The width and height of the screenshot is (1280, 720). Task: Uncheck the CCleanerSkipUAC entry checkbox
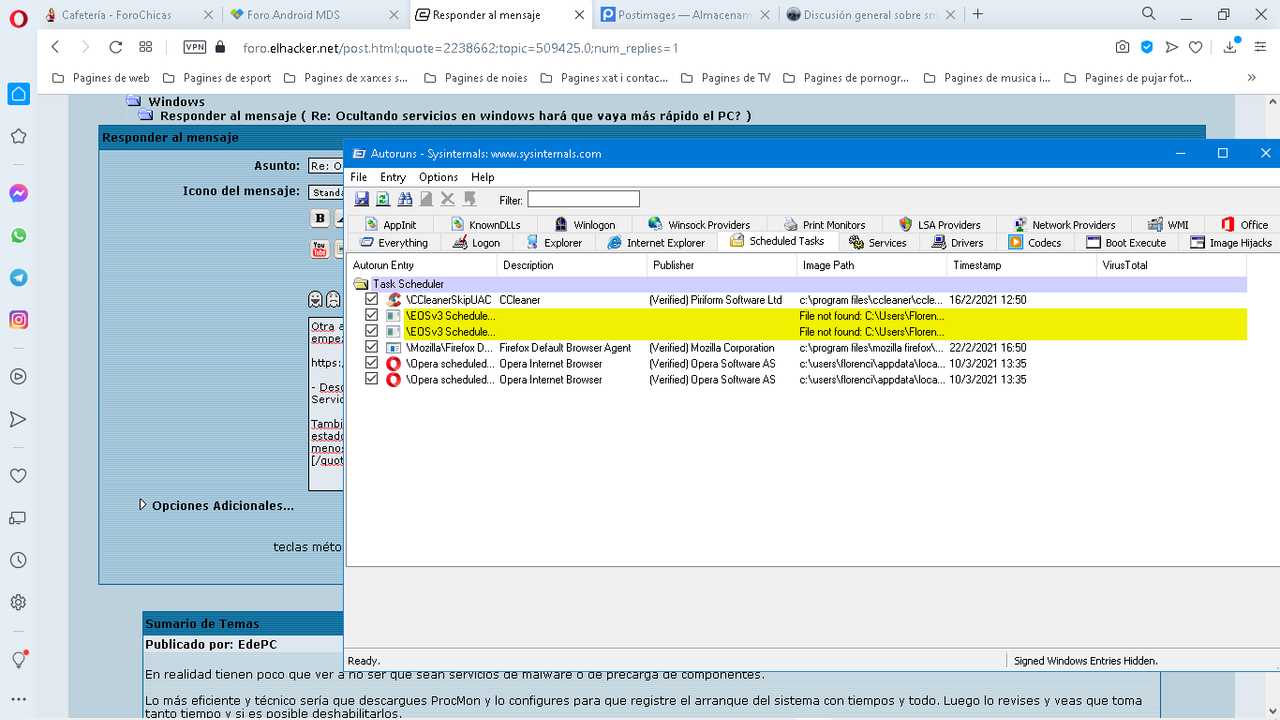(372, 300)
